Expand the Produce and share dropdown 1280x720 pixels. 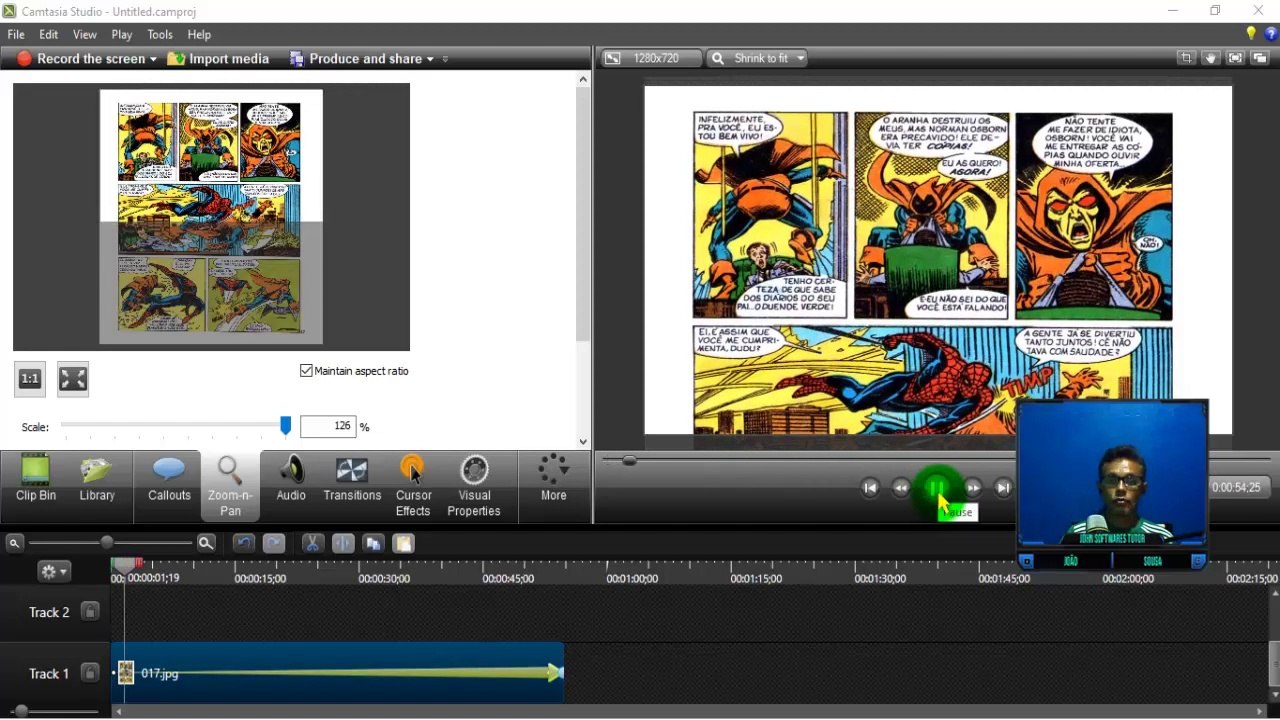point(431,59)
